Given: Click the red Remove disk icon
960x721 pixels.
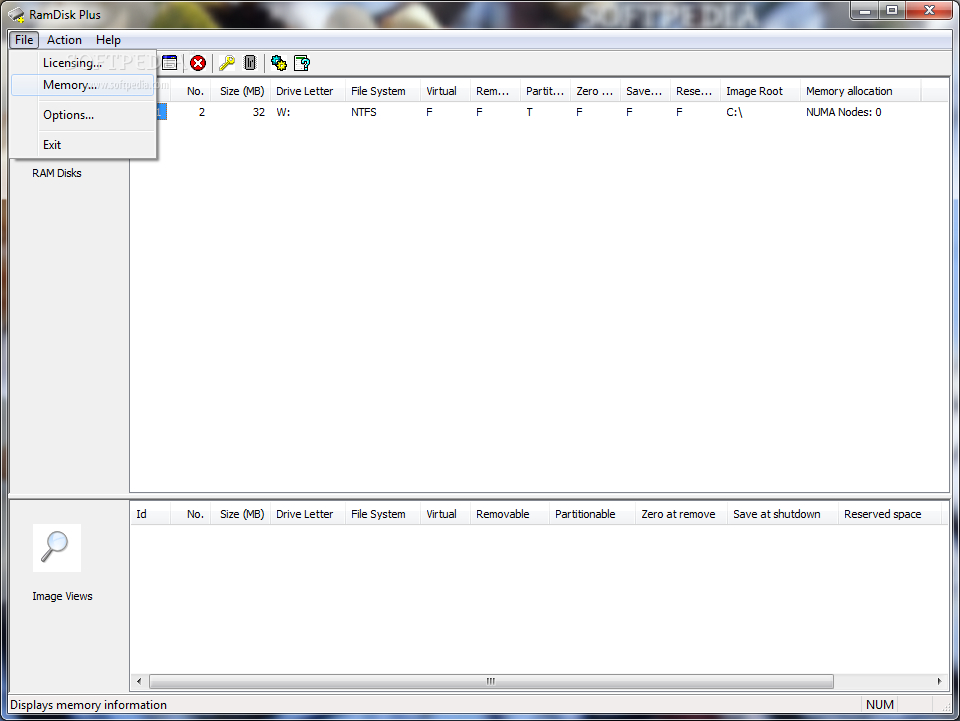Looking at the screenshot, I should 198,62.
